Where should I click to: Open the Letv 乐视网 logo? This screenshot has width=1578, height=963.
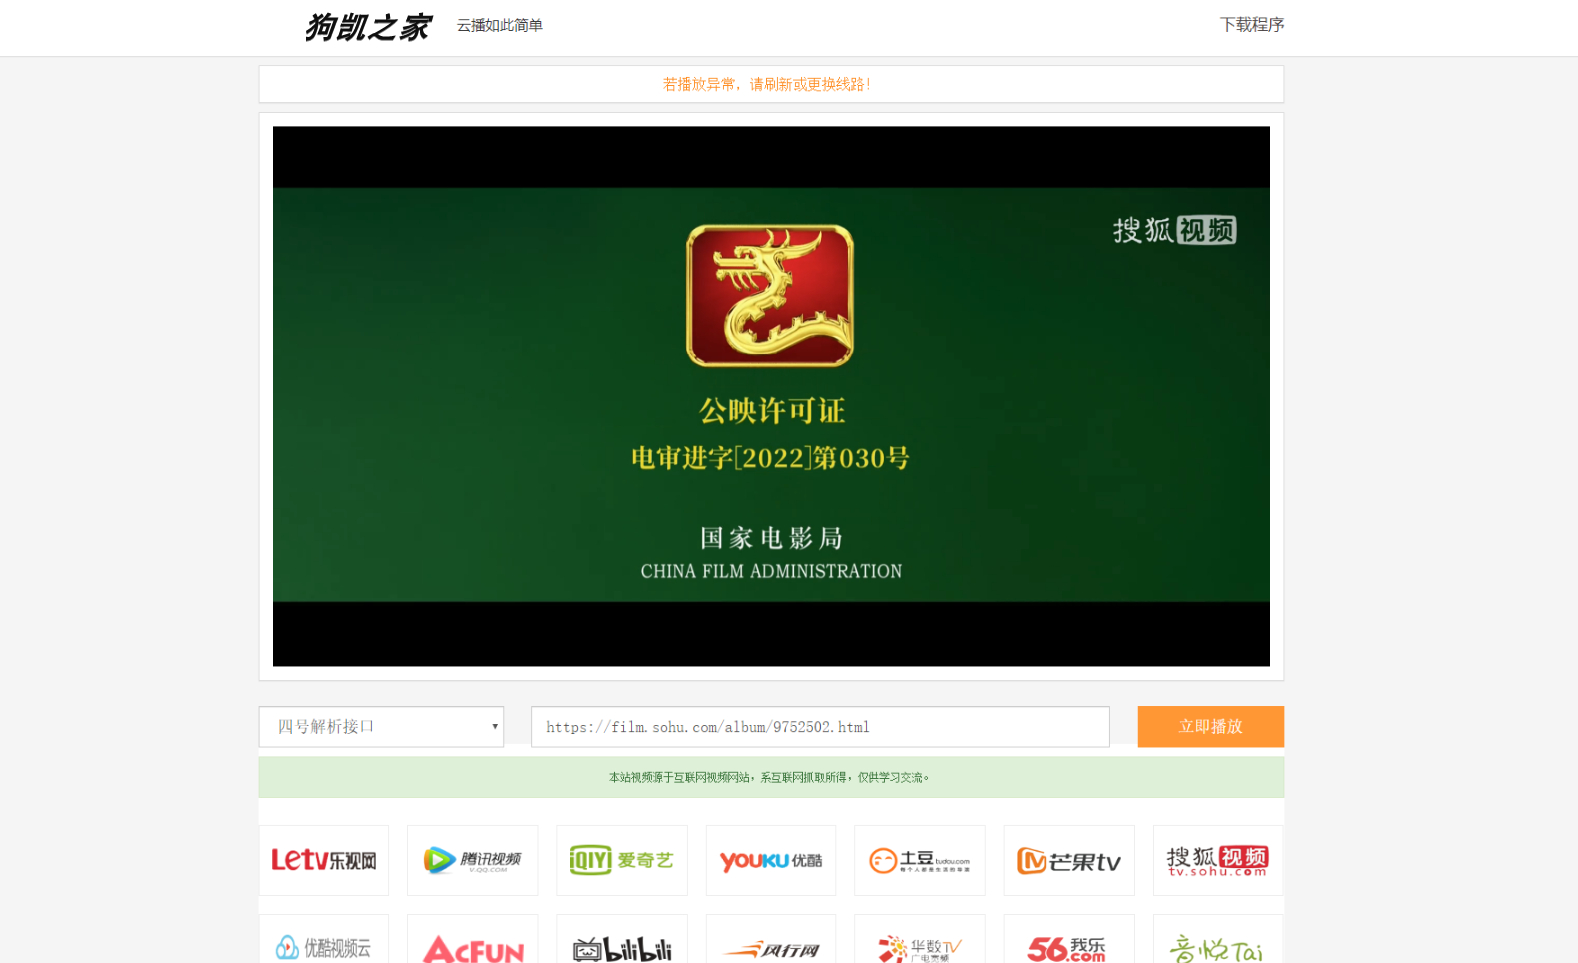[324, 860]
